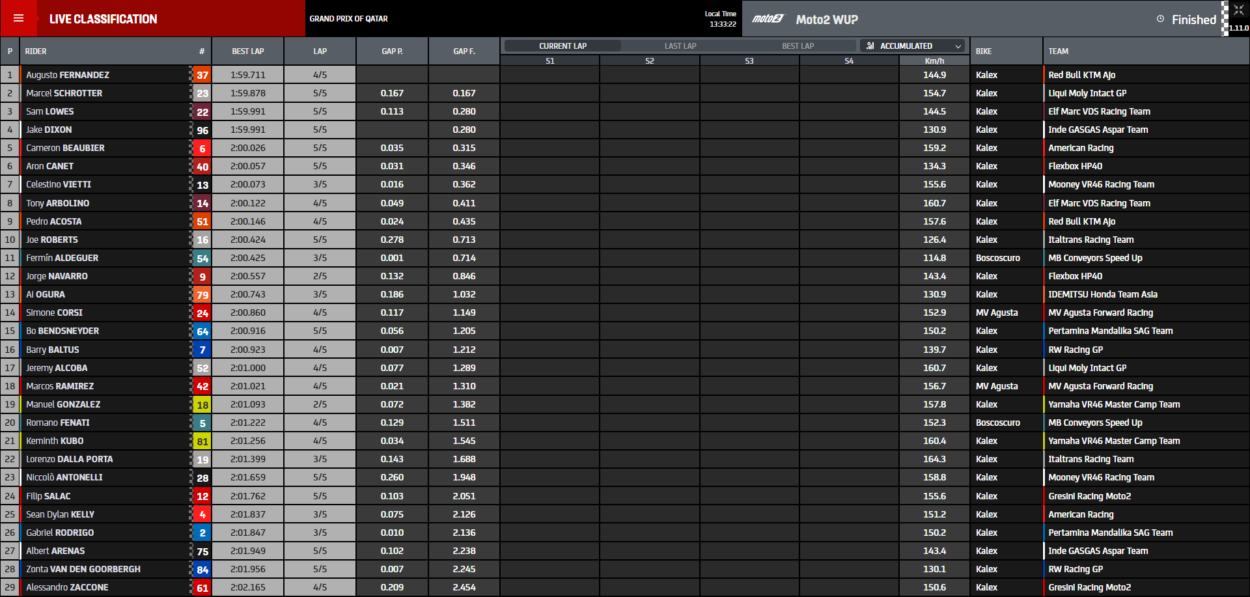Select rider Aron CANET
Screen dimensions: 1250x597
[x=50, y=166]
